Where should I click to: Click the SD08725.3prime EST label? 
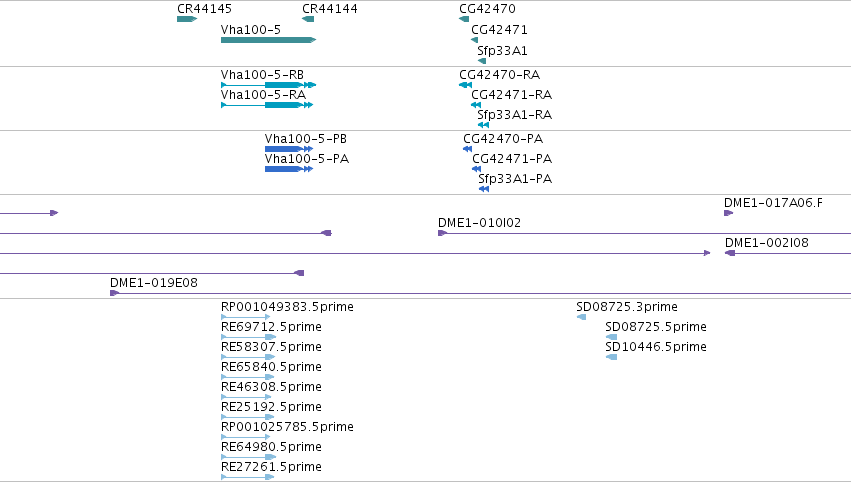pyautogui.click(x=627, y=307)
